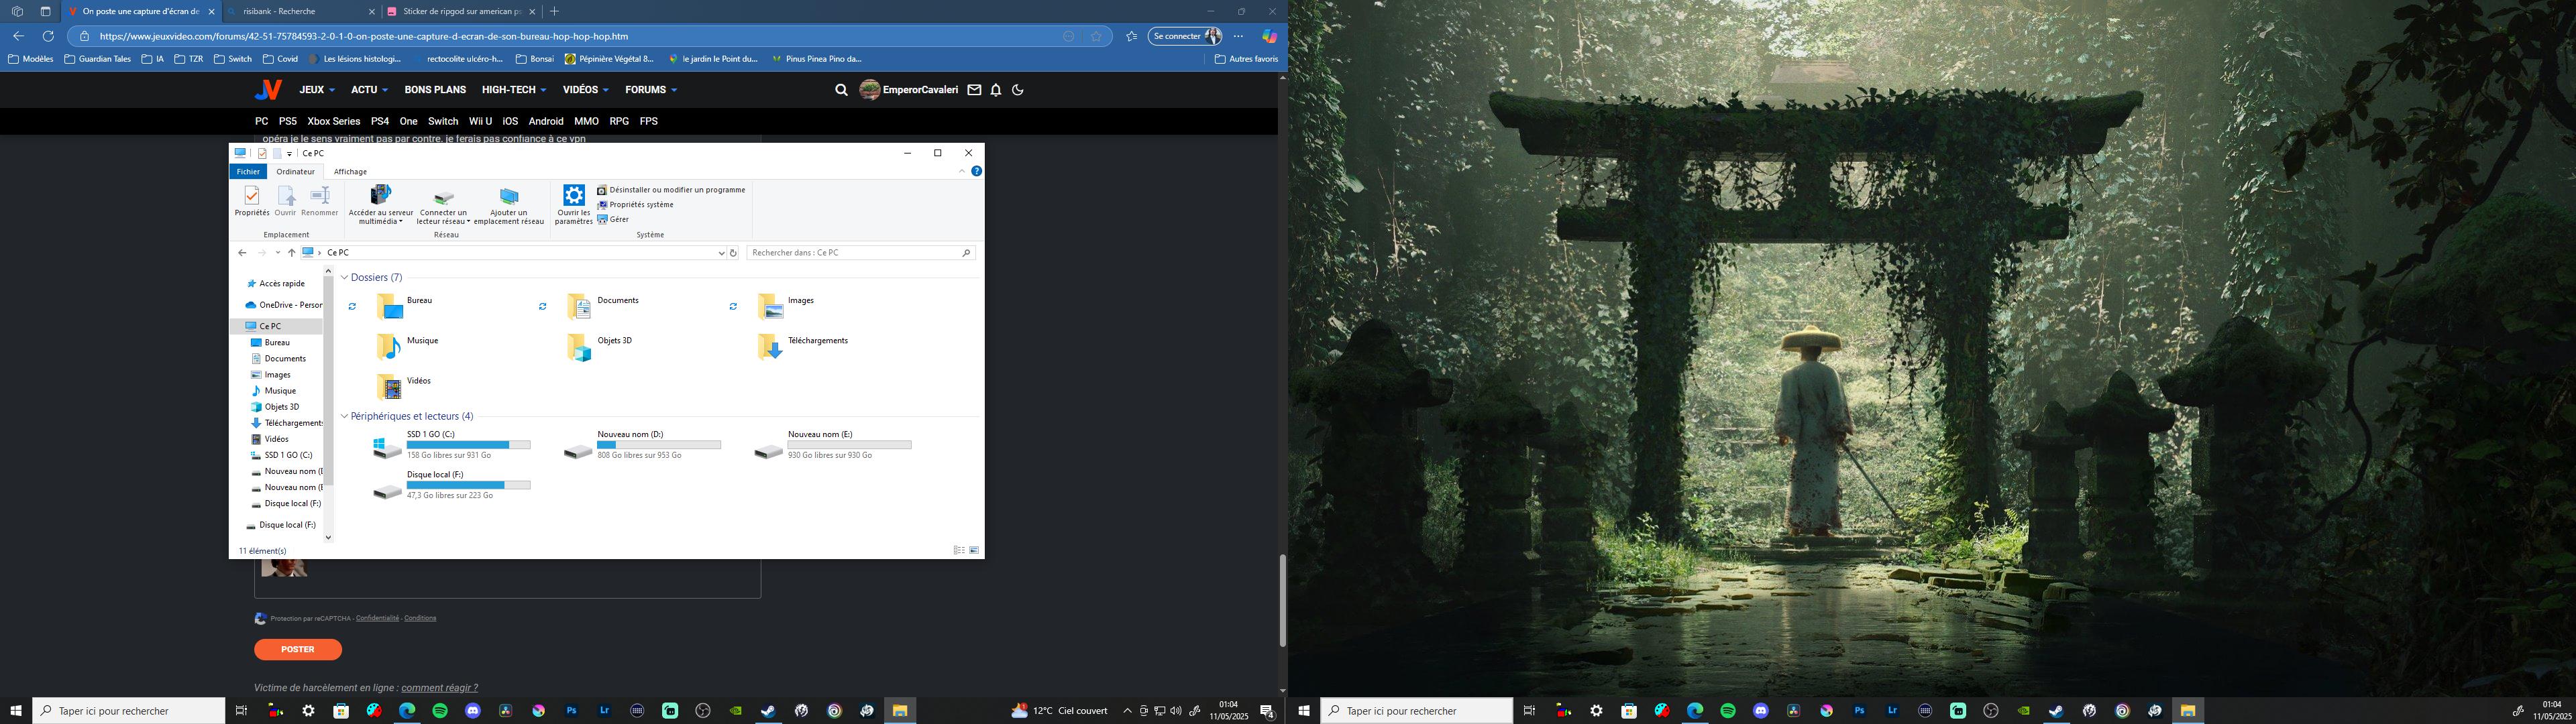Open jeuxvideo notifications bell
2576x724 pixels.
coord(996,90)
